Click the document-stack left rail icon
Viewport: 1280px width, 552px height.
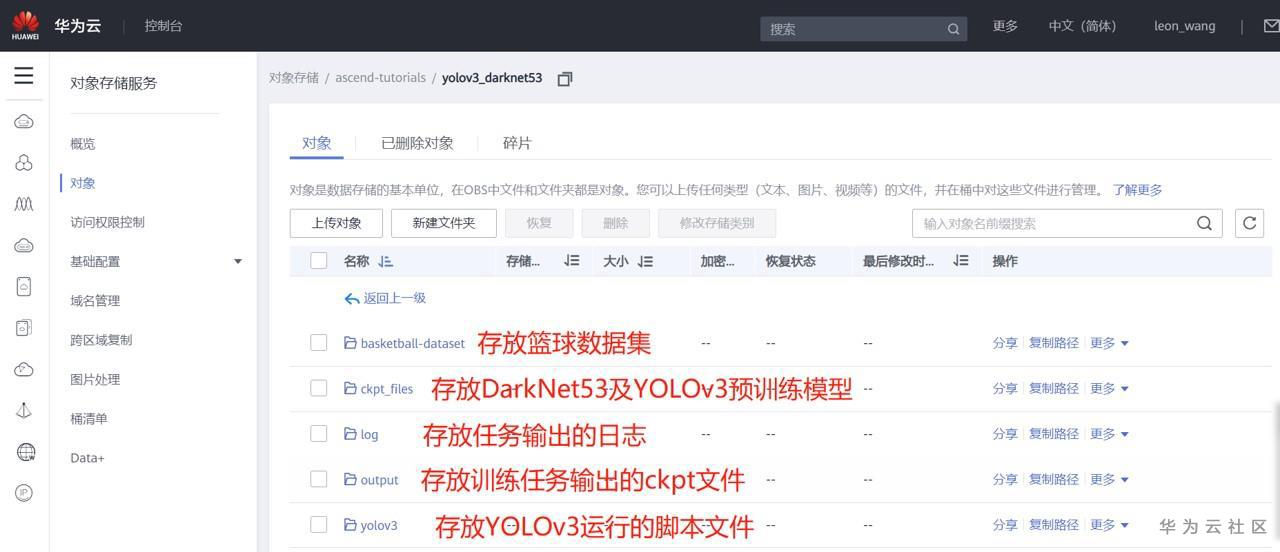[x=24, y=328]
